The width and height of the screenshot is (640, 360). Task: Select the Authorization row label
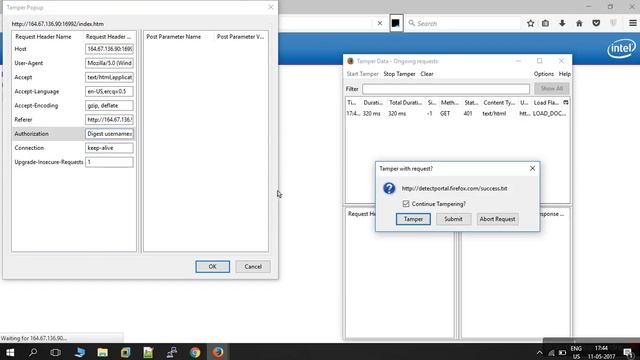31,133
